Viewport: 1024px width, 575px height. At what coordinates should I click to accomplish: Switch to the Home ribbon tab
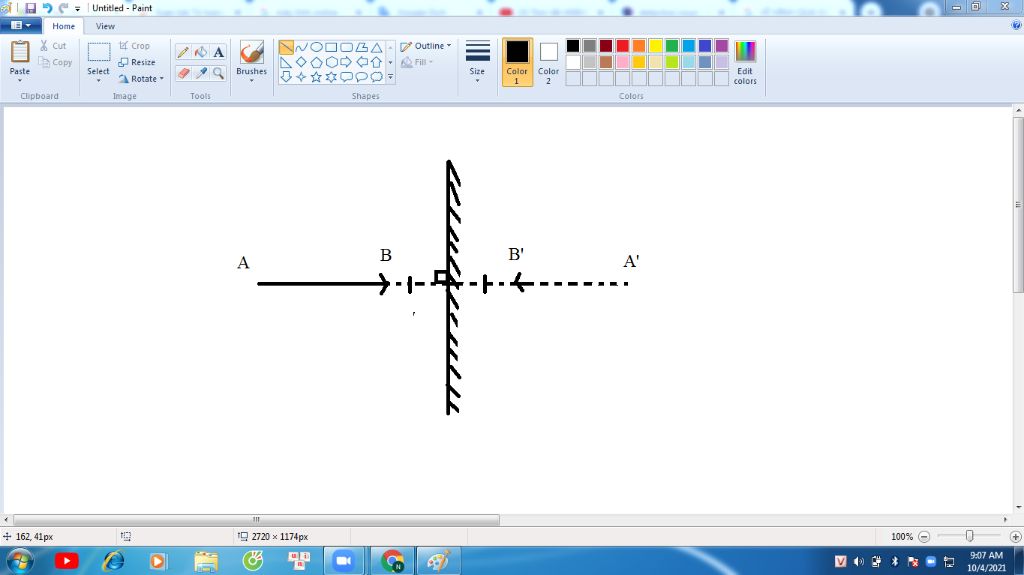[x=63, y=26]
